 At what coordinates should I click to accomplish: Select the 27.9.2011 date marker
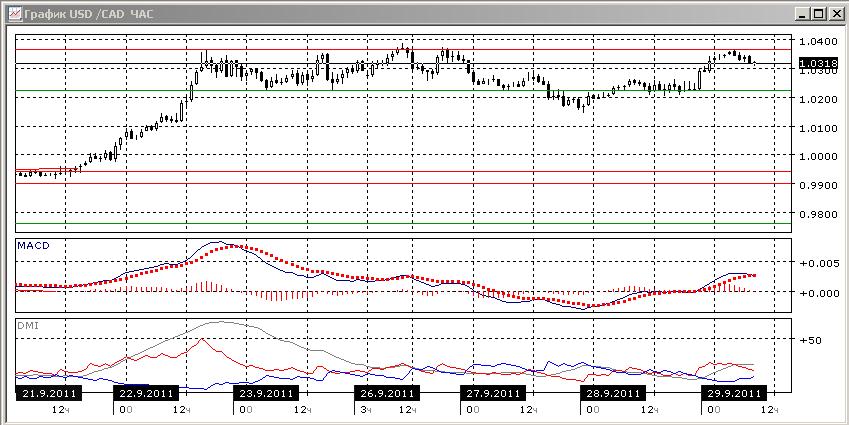tap(493, 393)
